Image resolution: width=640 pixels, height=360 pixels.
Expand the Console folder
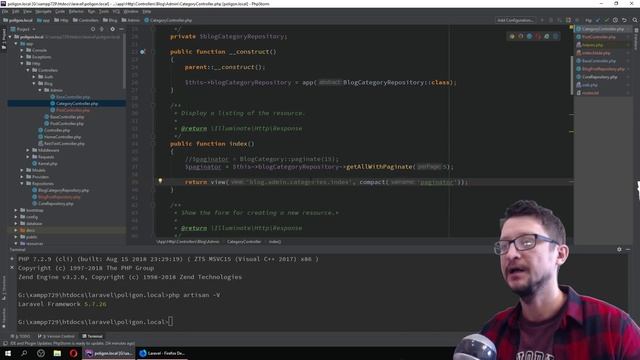(22, 50)
